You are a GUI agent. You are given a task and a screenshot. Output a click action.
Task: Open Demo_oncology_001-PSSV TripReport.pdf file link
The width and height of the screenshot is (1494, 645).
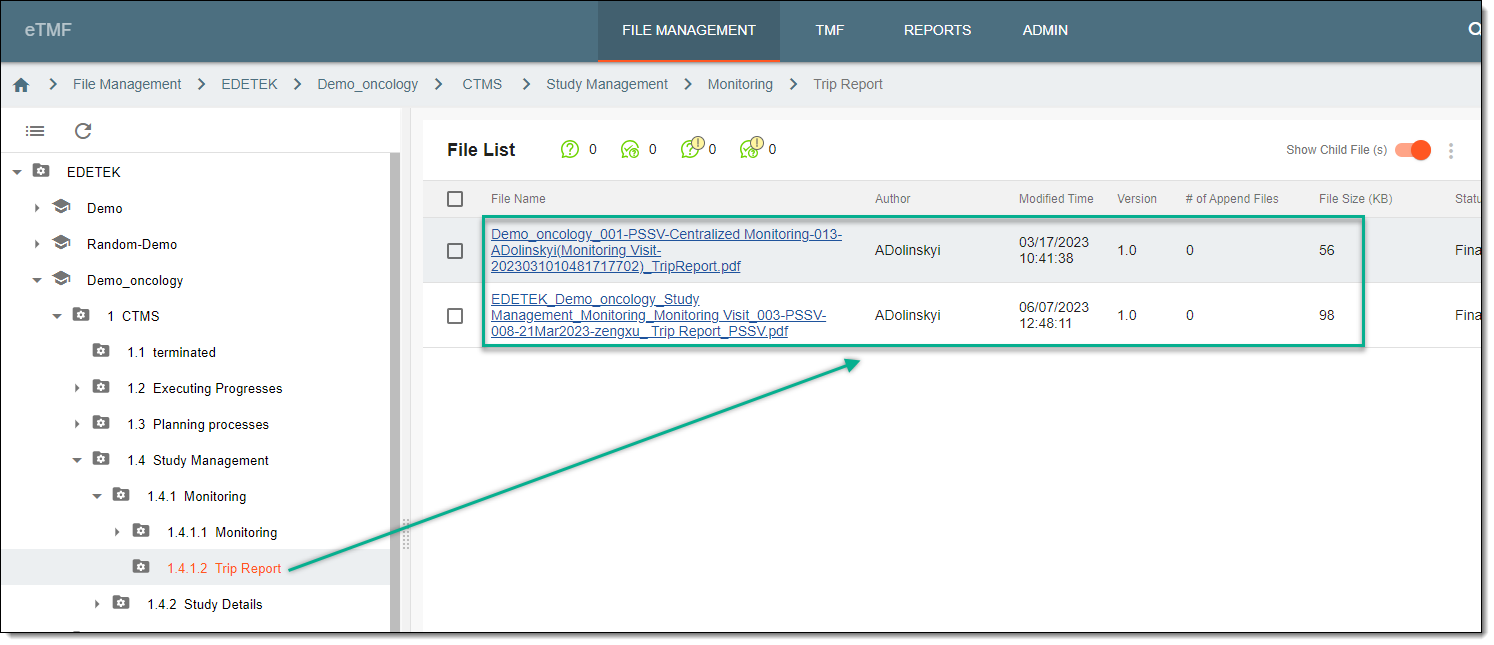(666, 250)
